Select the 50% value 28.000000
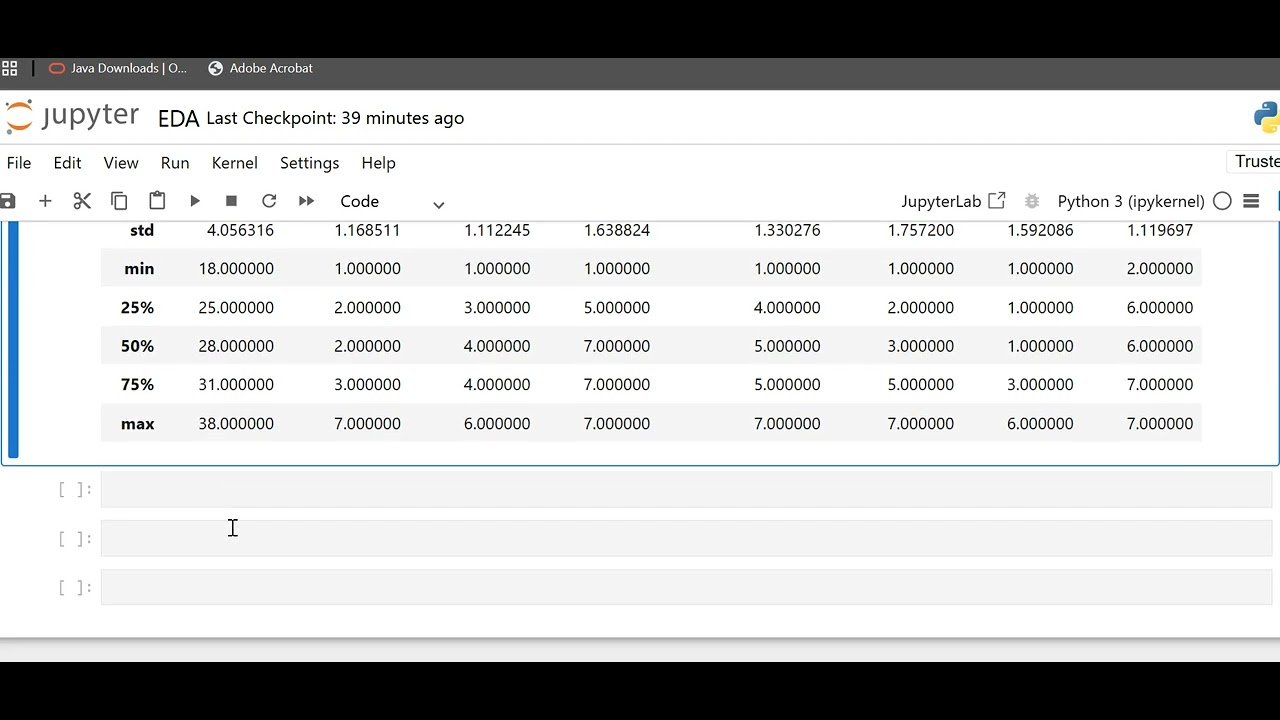The image size is (1280, 720). point(236,346)
